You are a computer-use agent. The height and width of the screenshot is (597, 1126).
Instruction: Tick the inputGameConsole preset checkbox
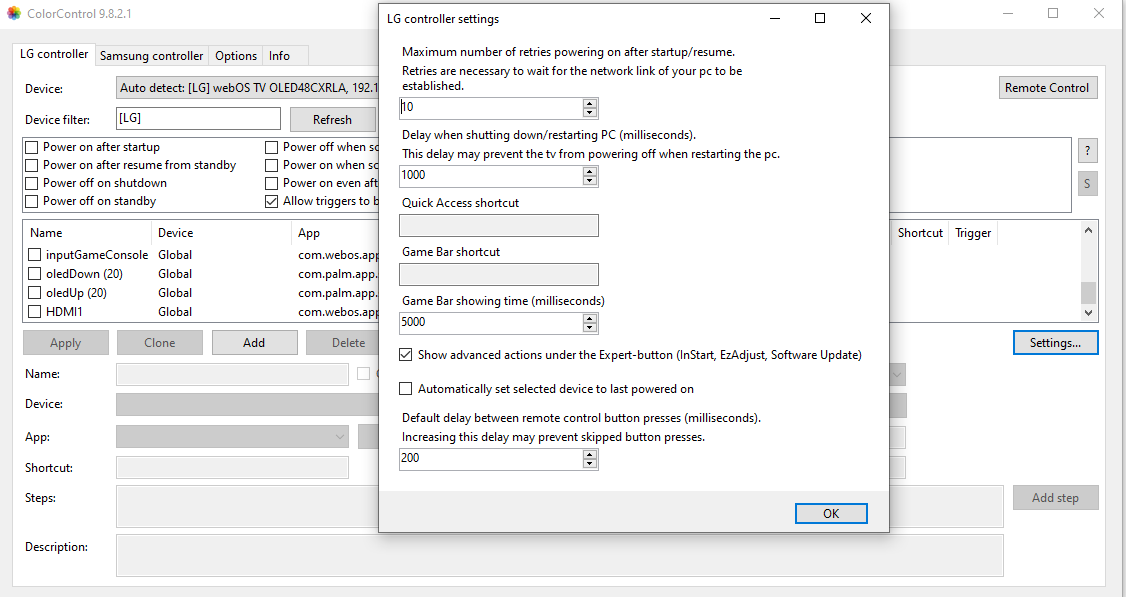click(x=35, y=255)
